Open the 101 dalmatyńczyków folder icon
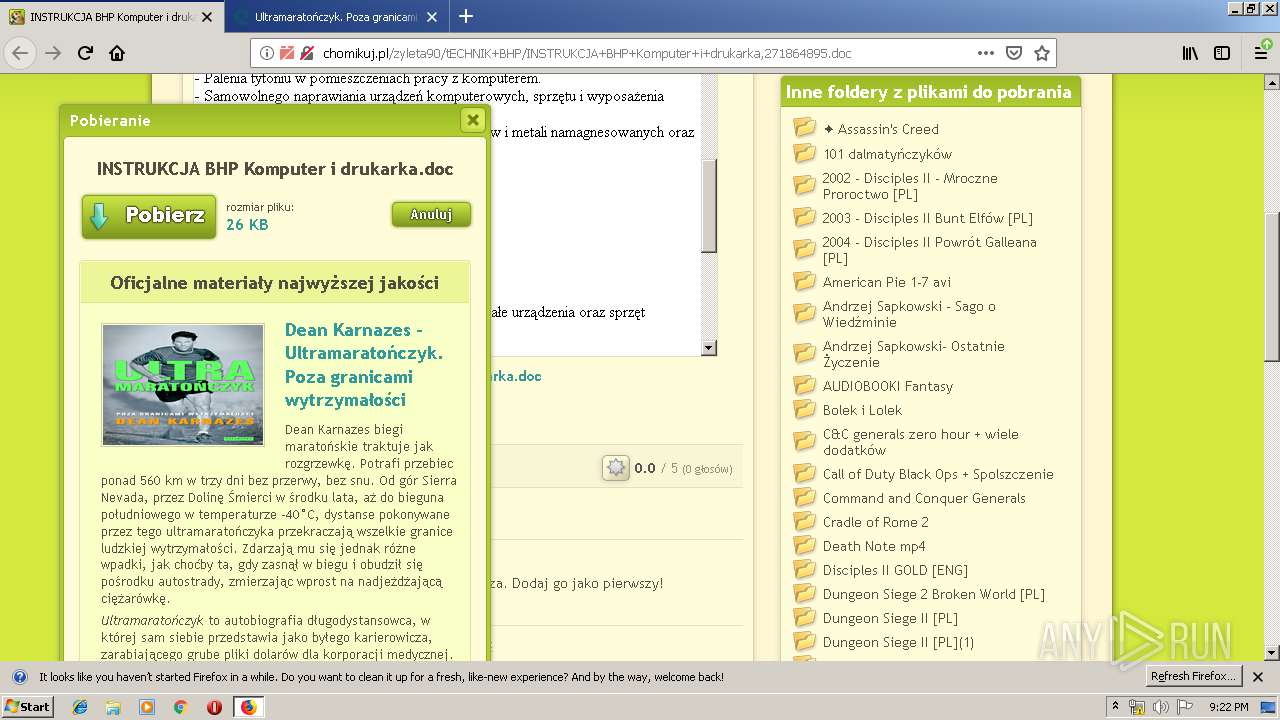The image size is (1280, 720). click(805, 153)
